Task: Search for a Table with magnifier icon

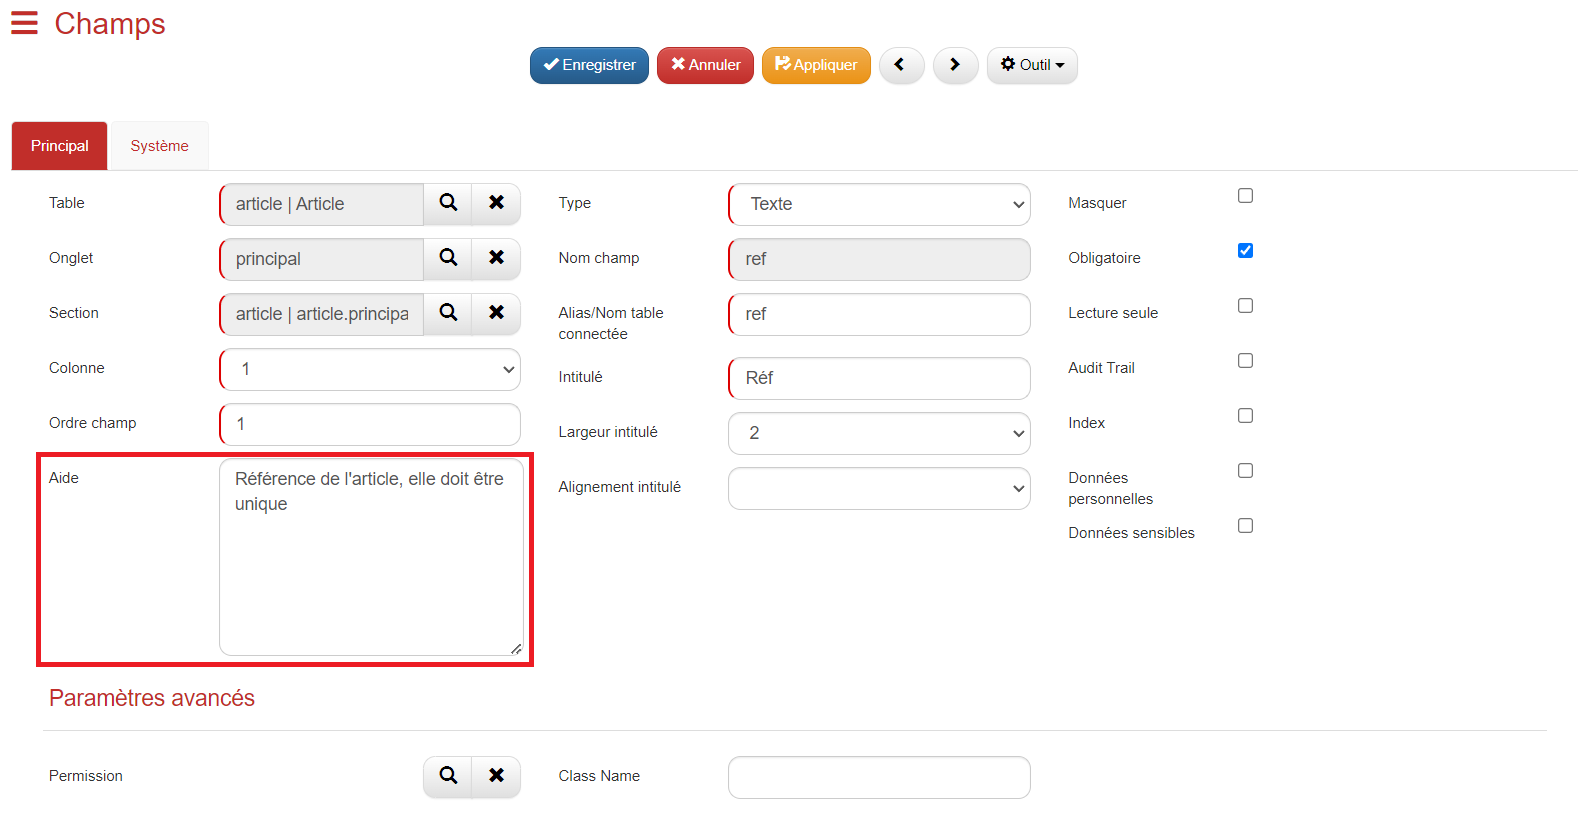Action: 448,203
